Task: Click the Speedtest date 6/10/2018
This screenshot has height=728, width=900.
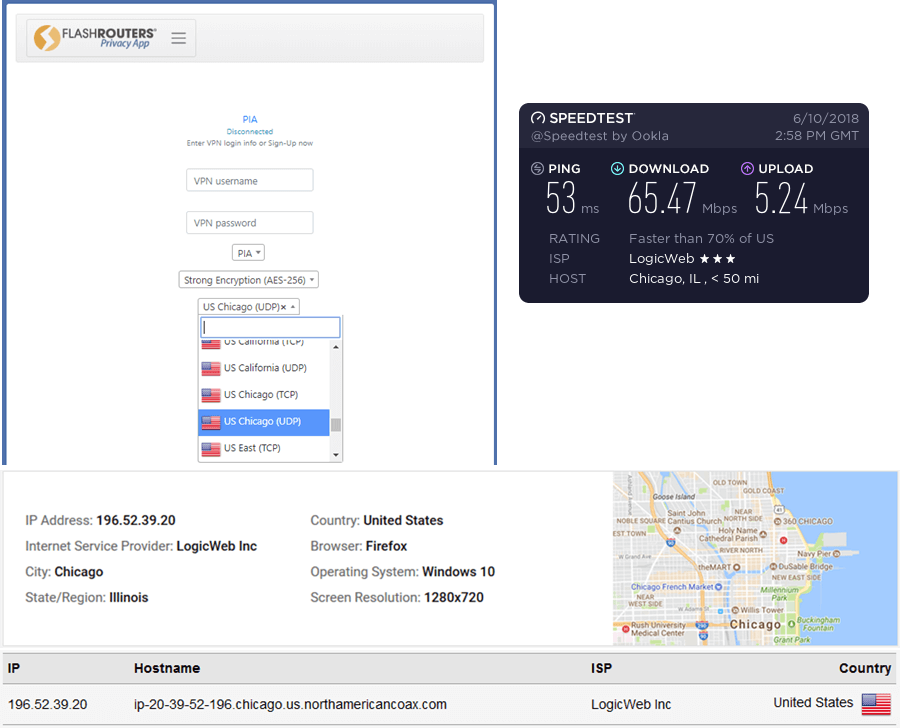Action: pyautogui.click(x=825, y=119)
